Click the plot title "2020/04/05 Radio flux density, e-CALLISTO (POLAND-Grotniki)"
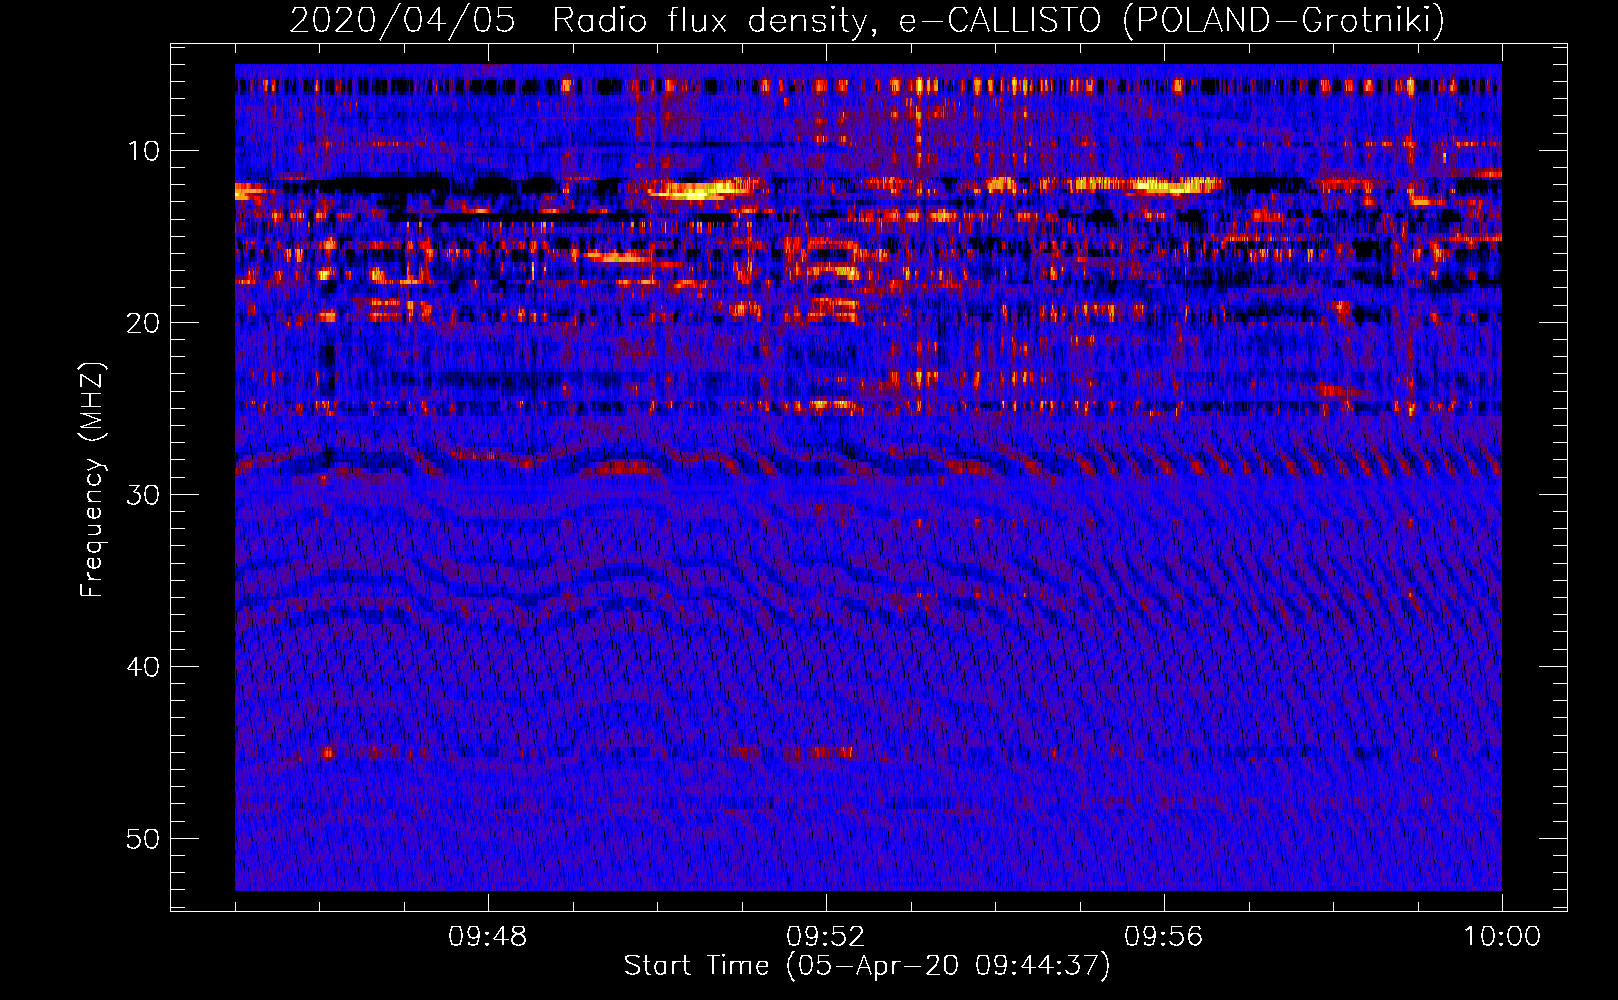1618x1000 pixels. tap(867, 20)
